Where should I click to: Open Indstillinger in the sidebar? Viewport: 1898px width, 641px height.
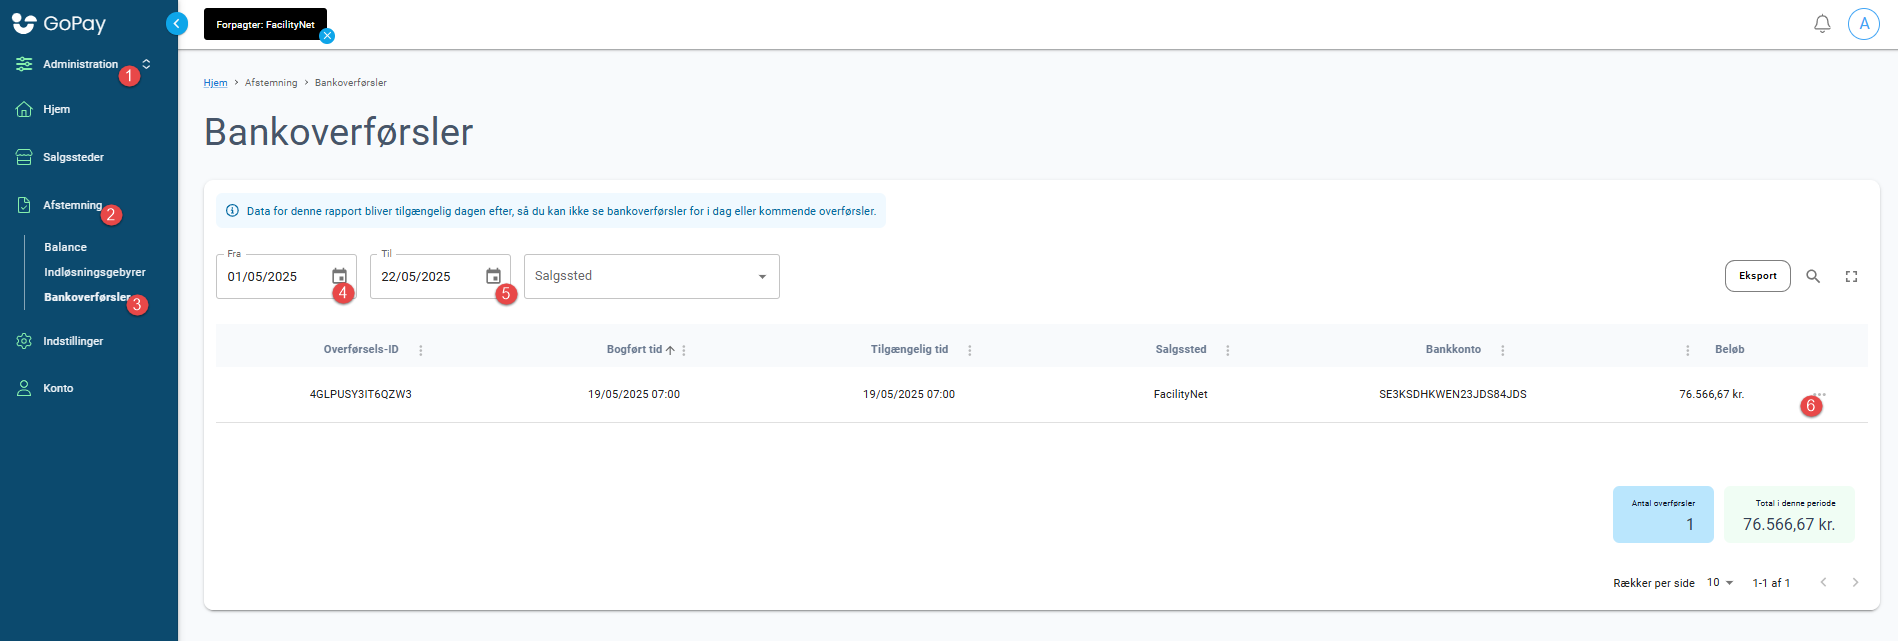click(73, 341)
